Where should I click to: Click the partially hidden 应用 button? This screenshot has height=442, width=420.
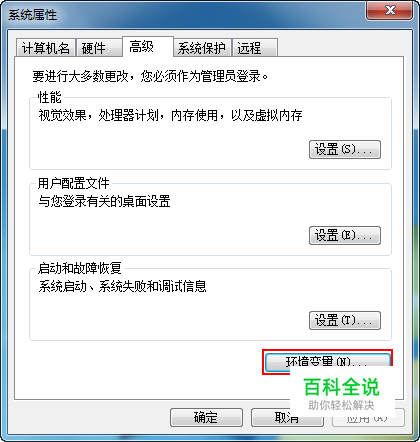(x=368, y=418)
